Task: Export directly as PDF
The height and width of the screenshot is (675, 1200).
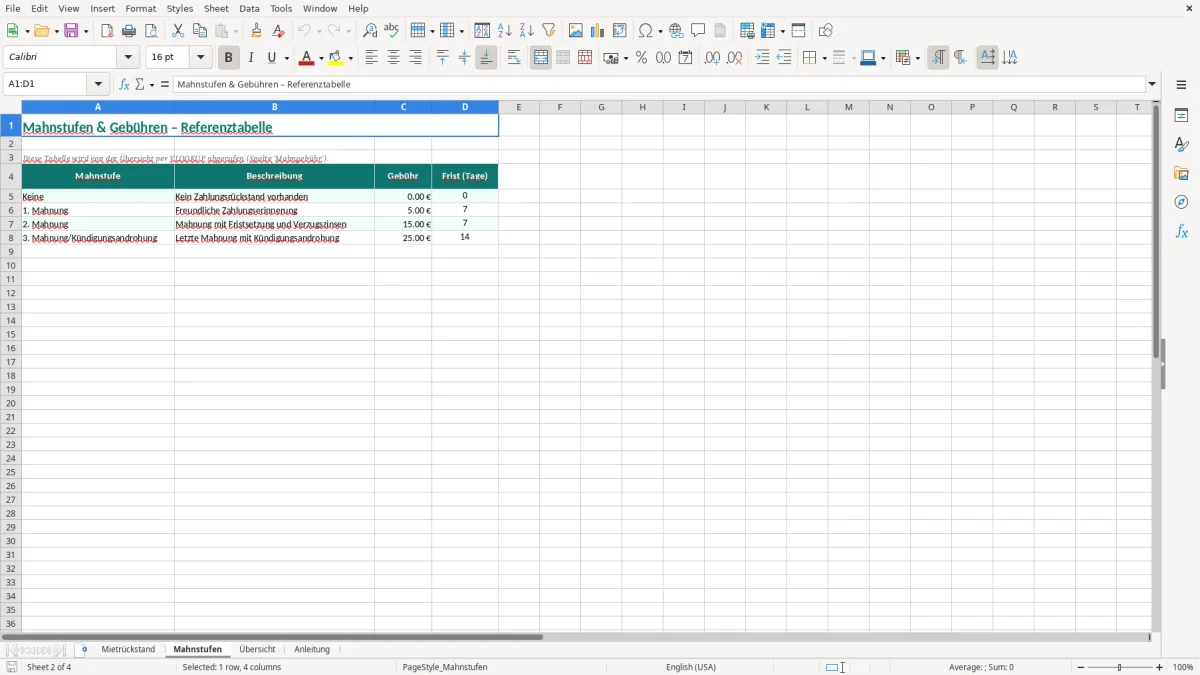Action: click(107, 31)
